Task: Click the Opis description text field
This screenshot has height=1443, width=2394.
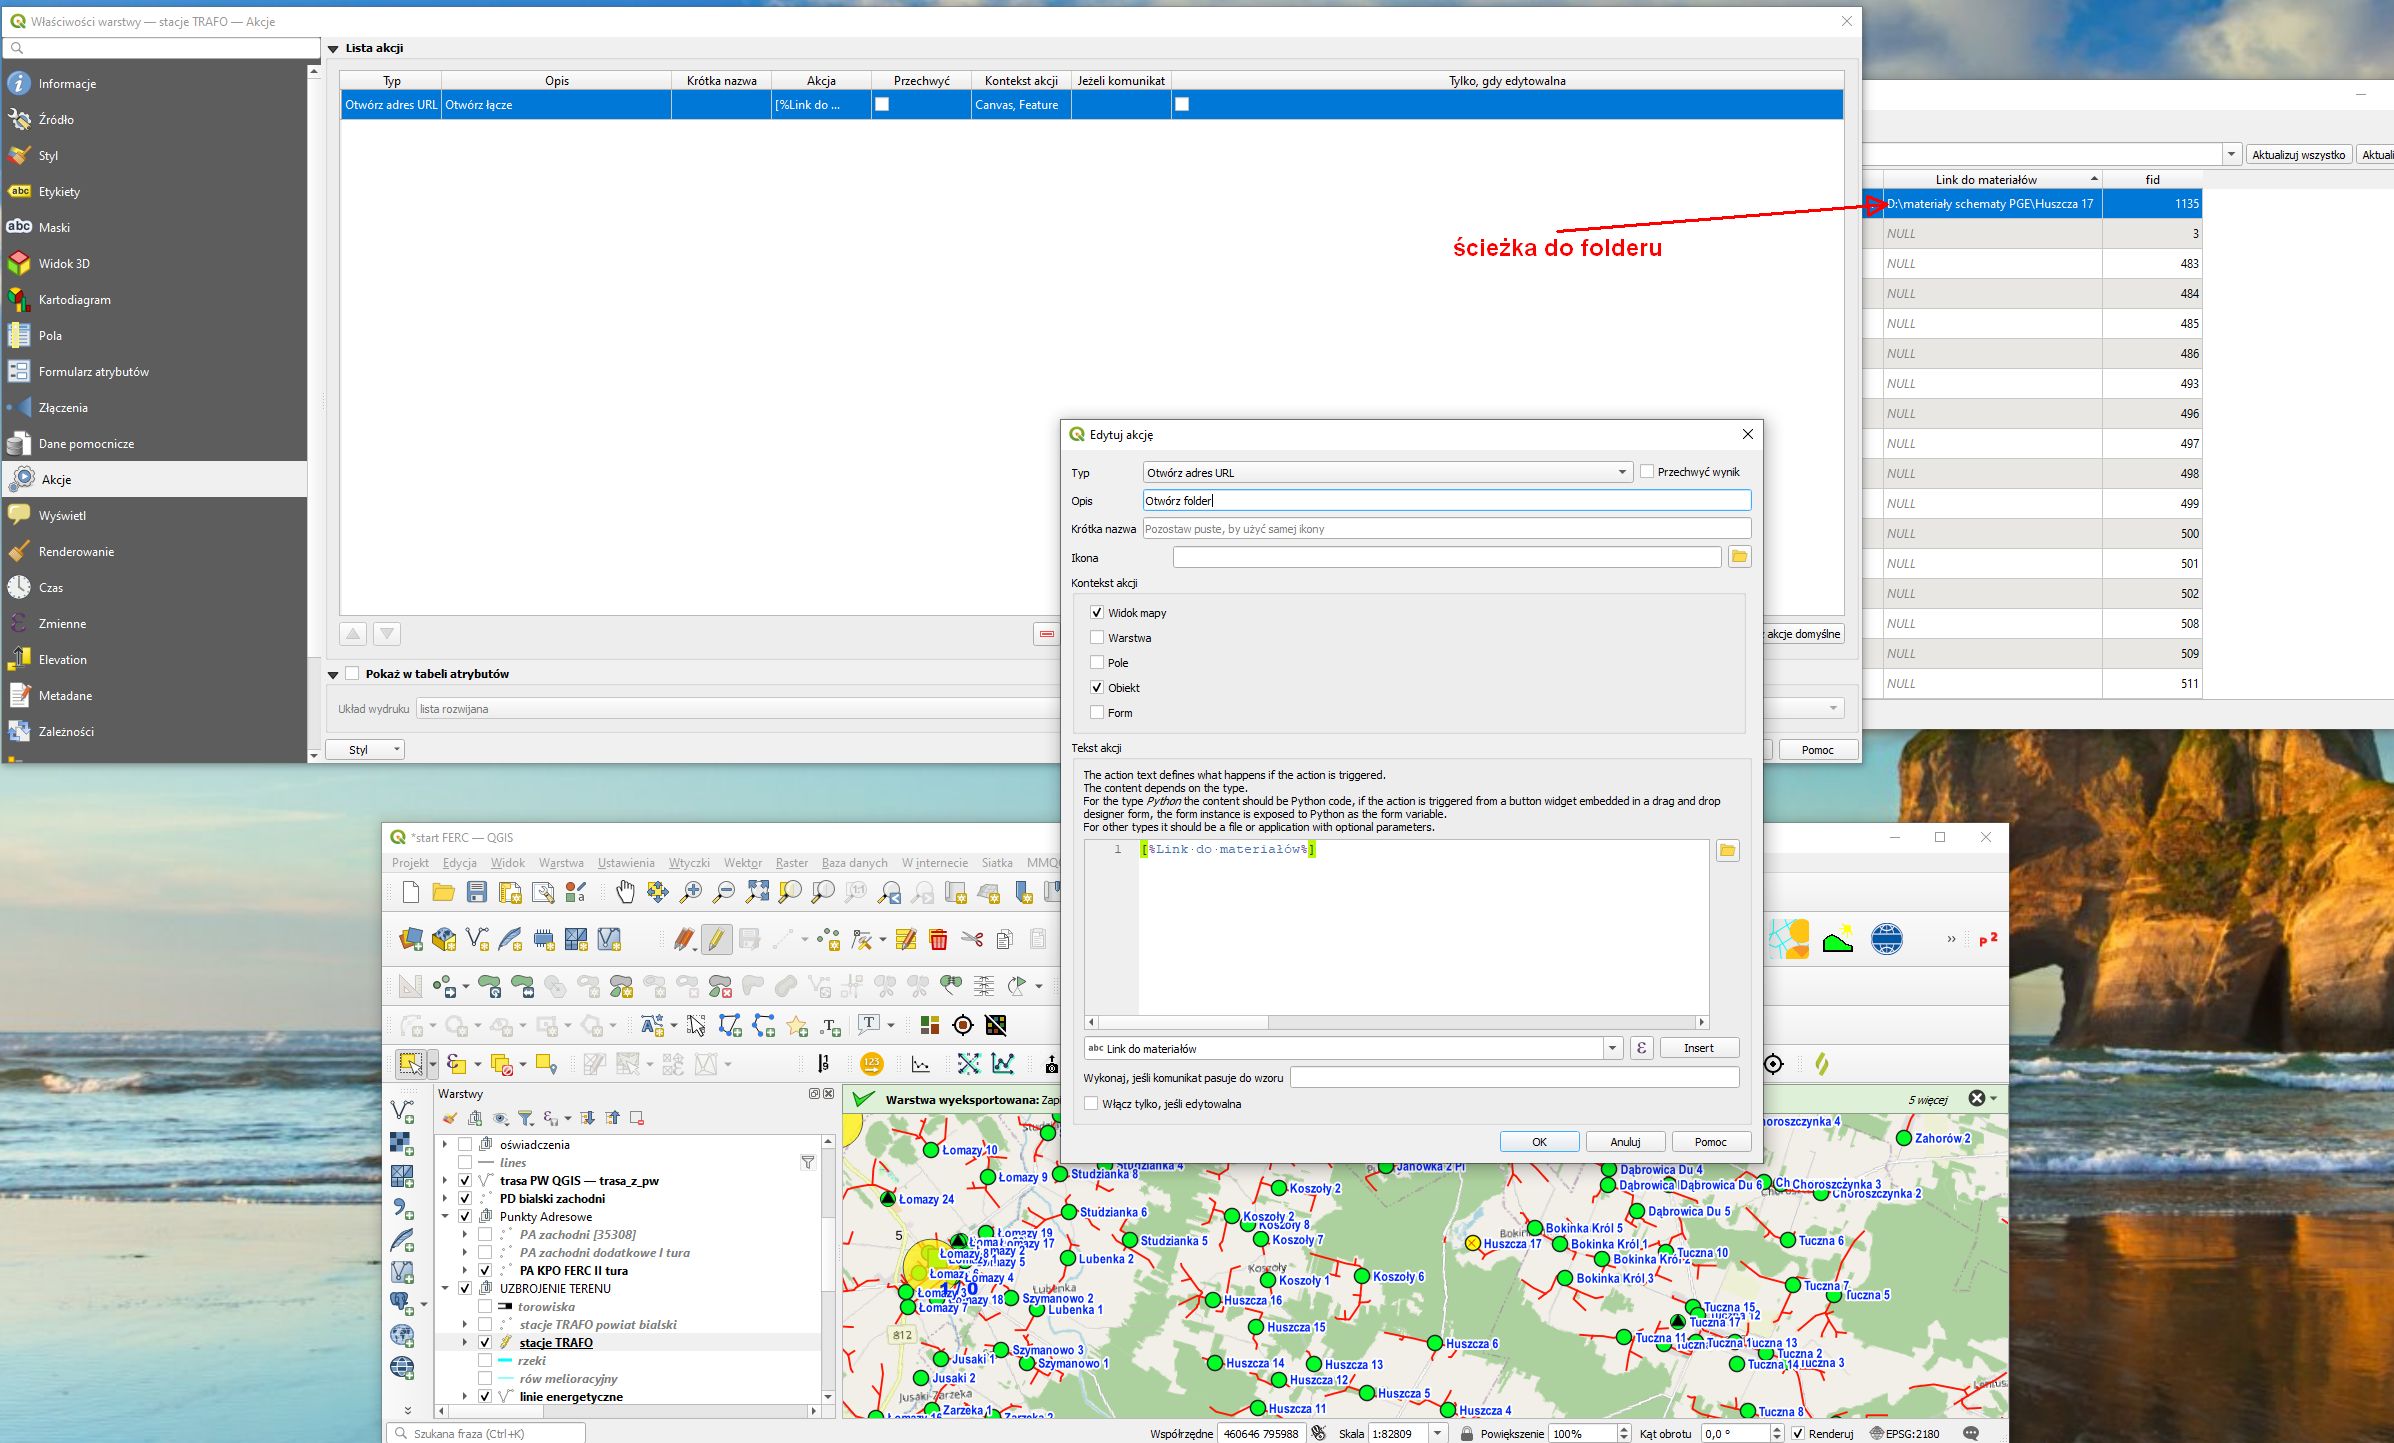Action: tap(1446, 501)
